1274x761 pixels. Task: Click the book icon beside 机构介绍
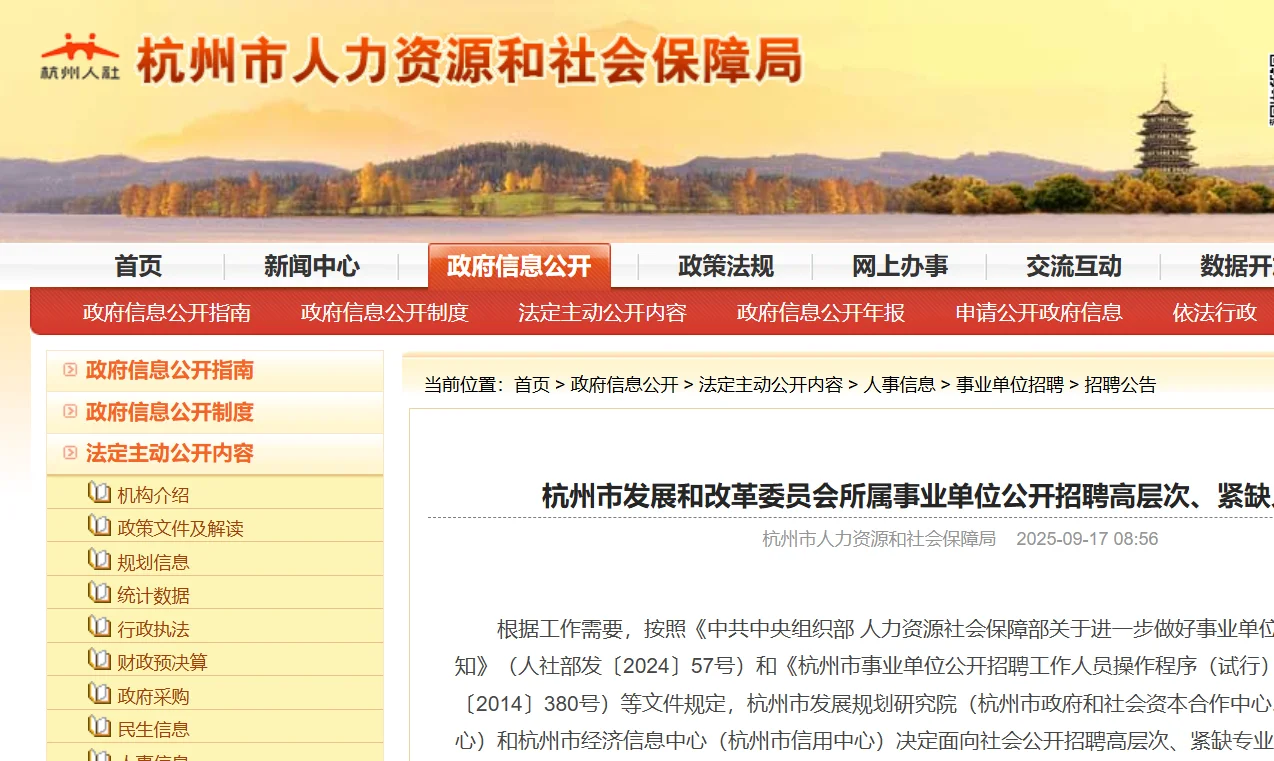pyautogui.click(x=99, y=492)
